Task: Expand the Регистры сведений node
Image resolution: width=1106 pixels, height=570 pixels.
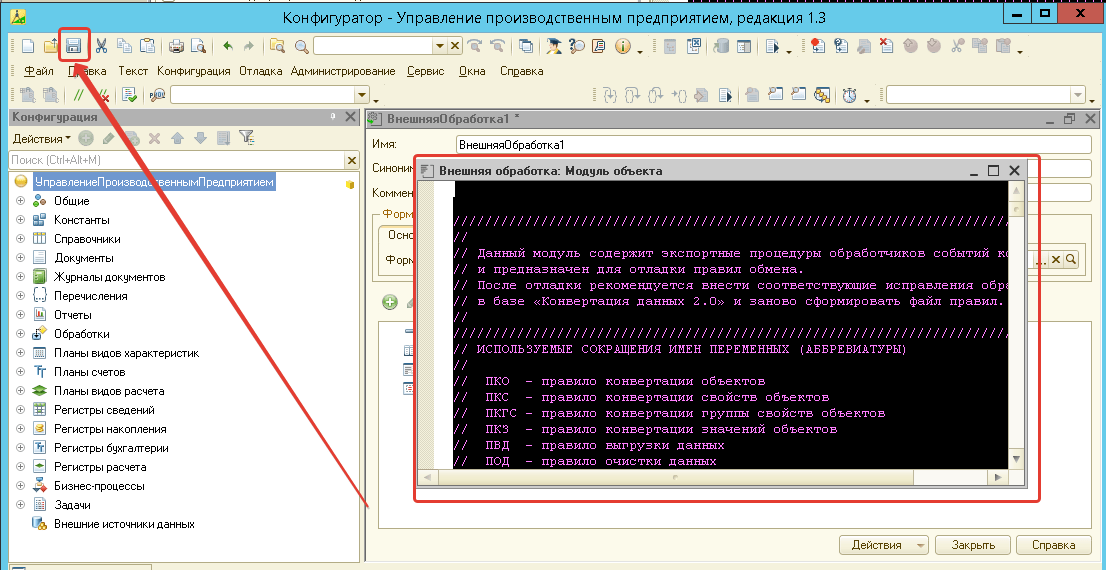Action: point(20,410)
